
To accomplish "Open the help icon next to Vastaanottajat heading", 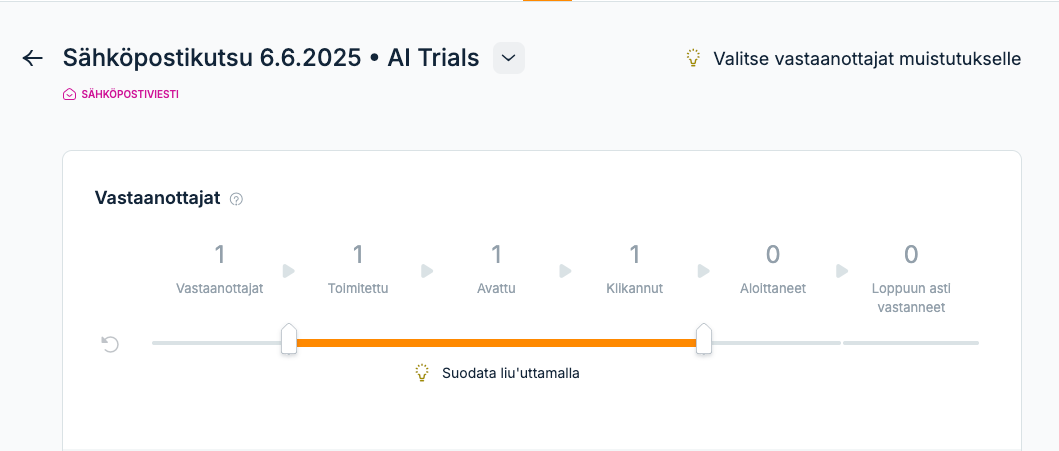I will [x=236, y=199].
